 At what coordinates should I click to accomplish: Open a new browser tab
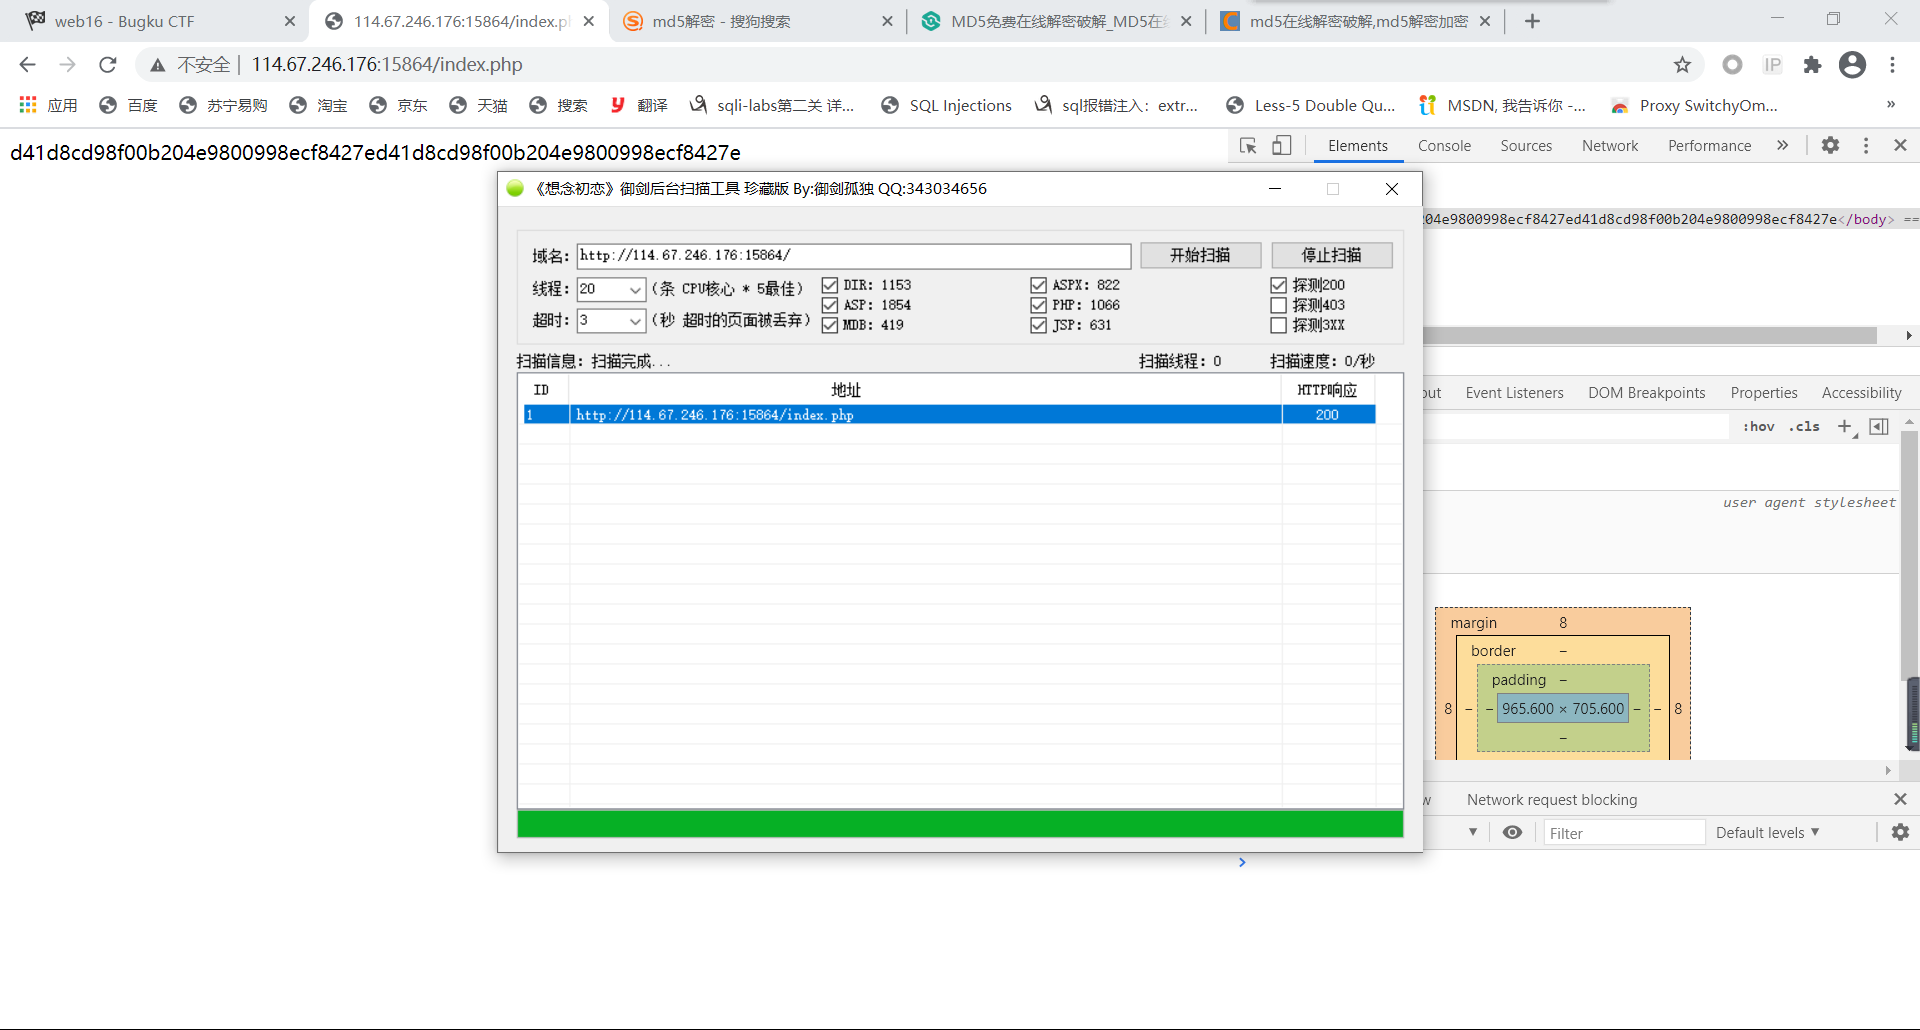point(1532,21)
